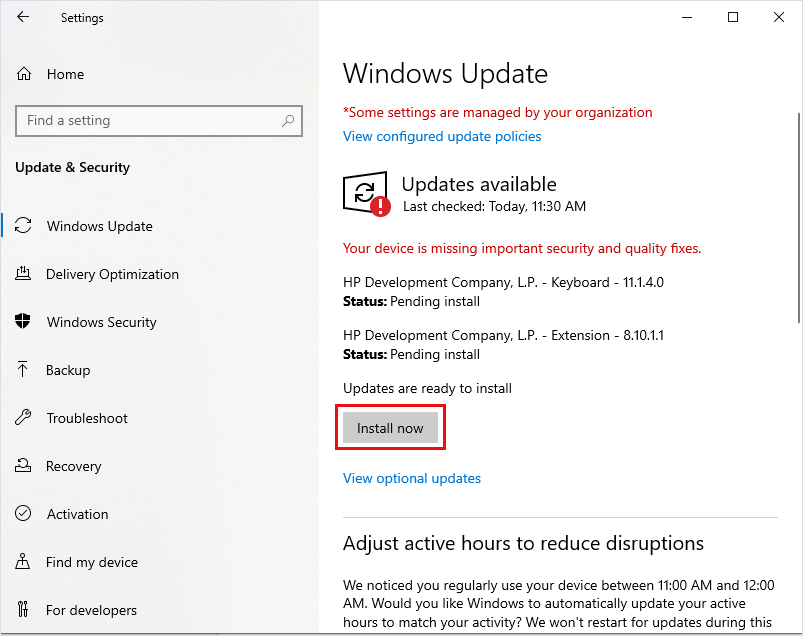803x636 pixels.
Task: Minimize the Settings window
Action: (x=687, y=17)
